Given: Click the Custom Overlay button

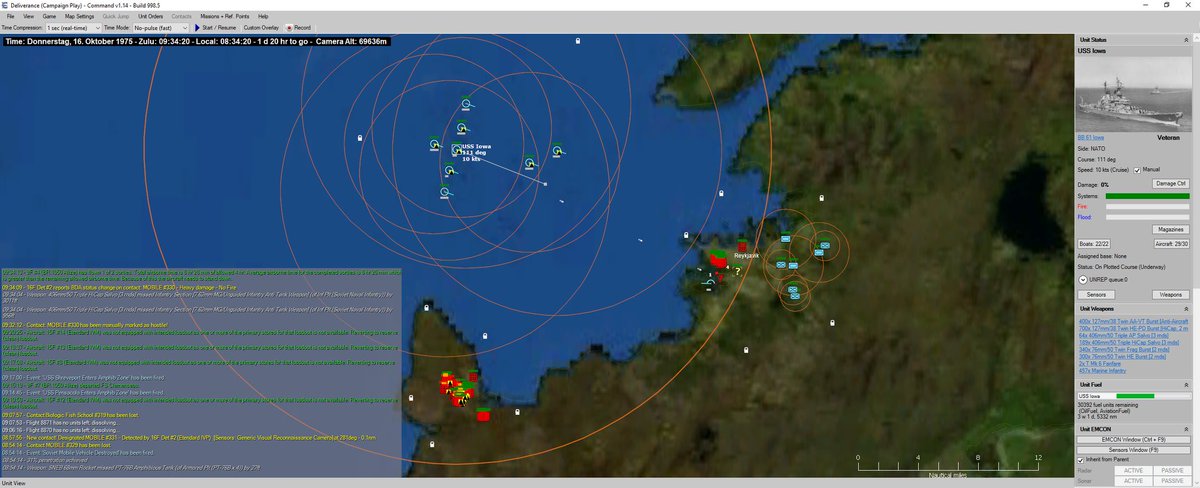Looking at the screenshot, I should pos(261,28).
